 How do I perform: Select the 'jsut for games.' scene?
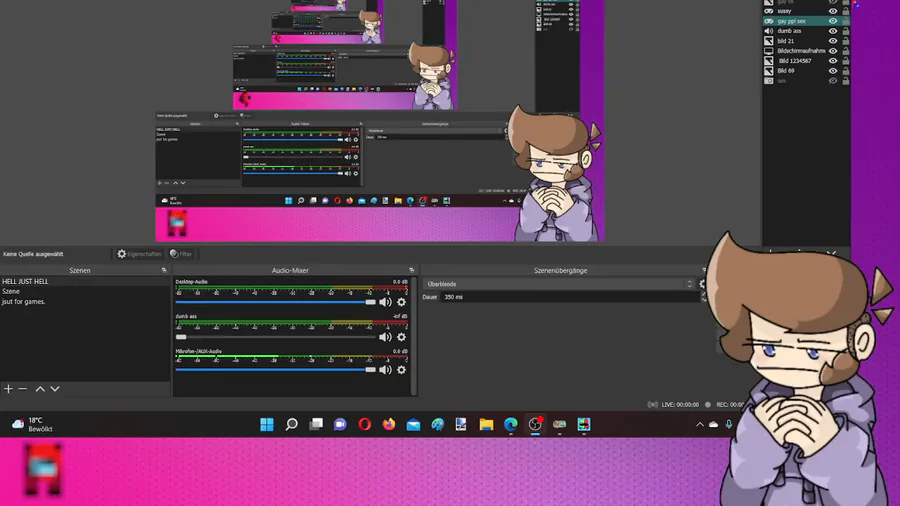pyautogui.click(x=85, y=301)
